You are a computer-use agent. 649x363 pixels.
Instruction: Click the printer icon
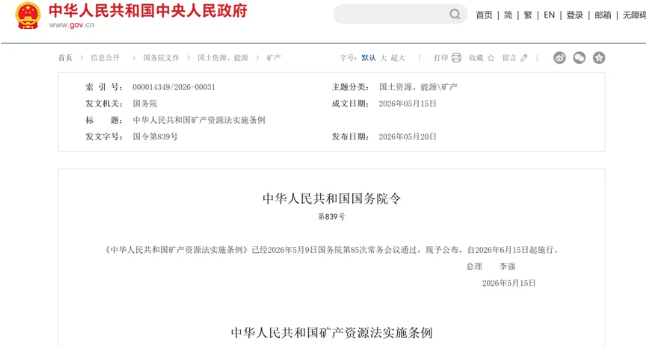tap(456, 58)
